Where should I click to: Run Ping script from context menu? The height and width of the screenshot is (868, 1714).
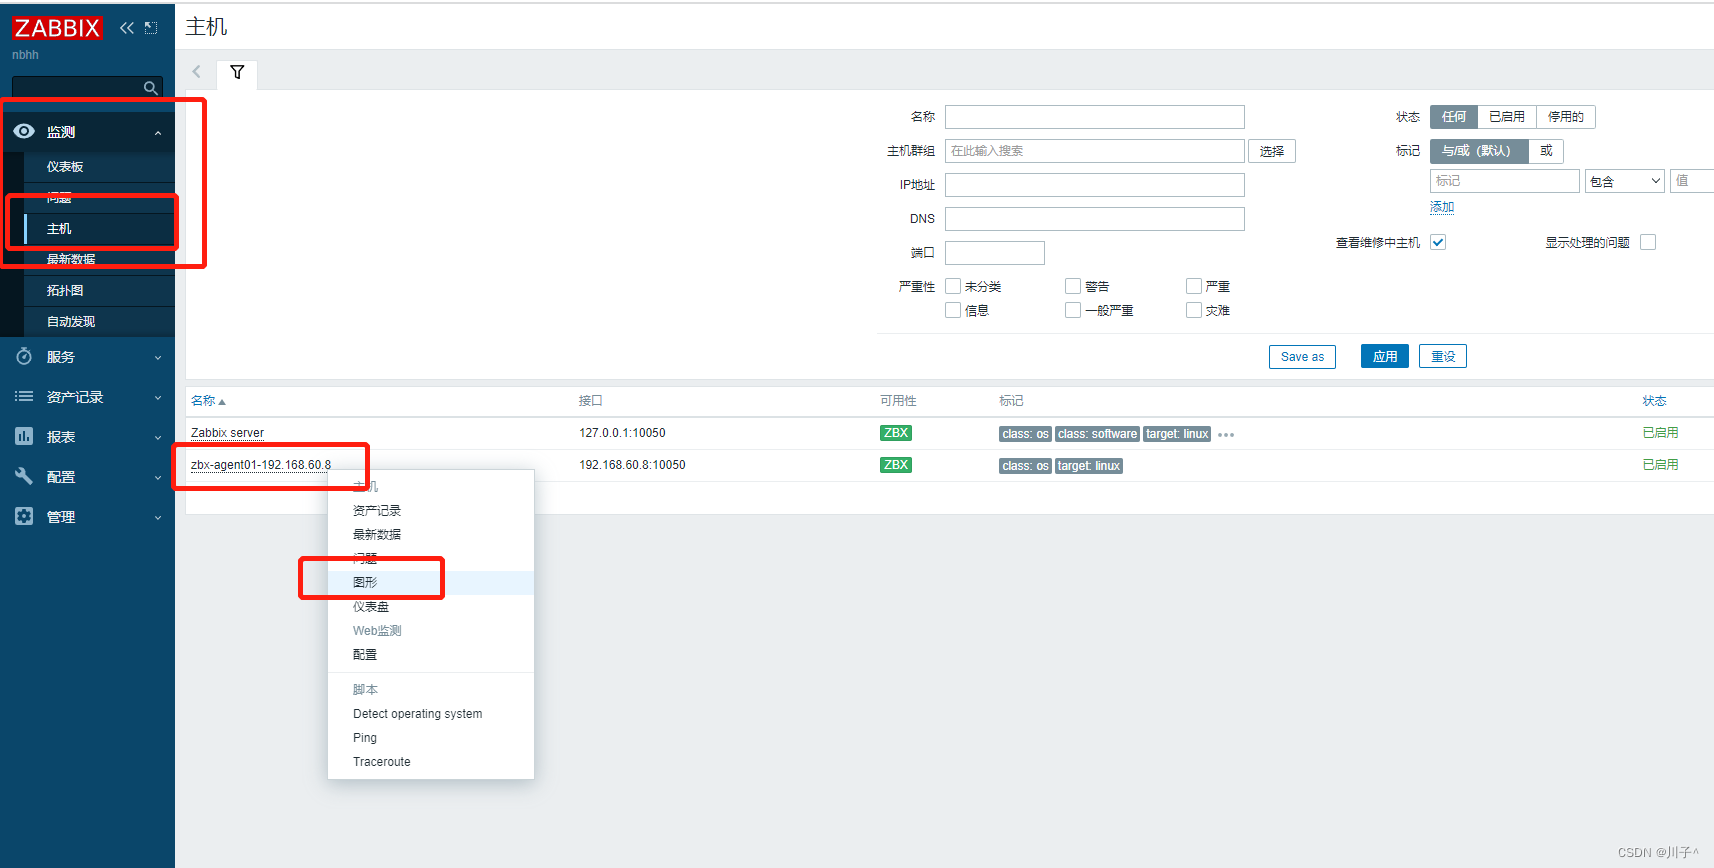pyautogui.click(x=431, y=738)
